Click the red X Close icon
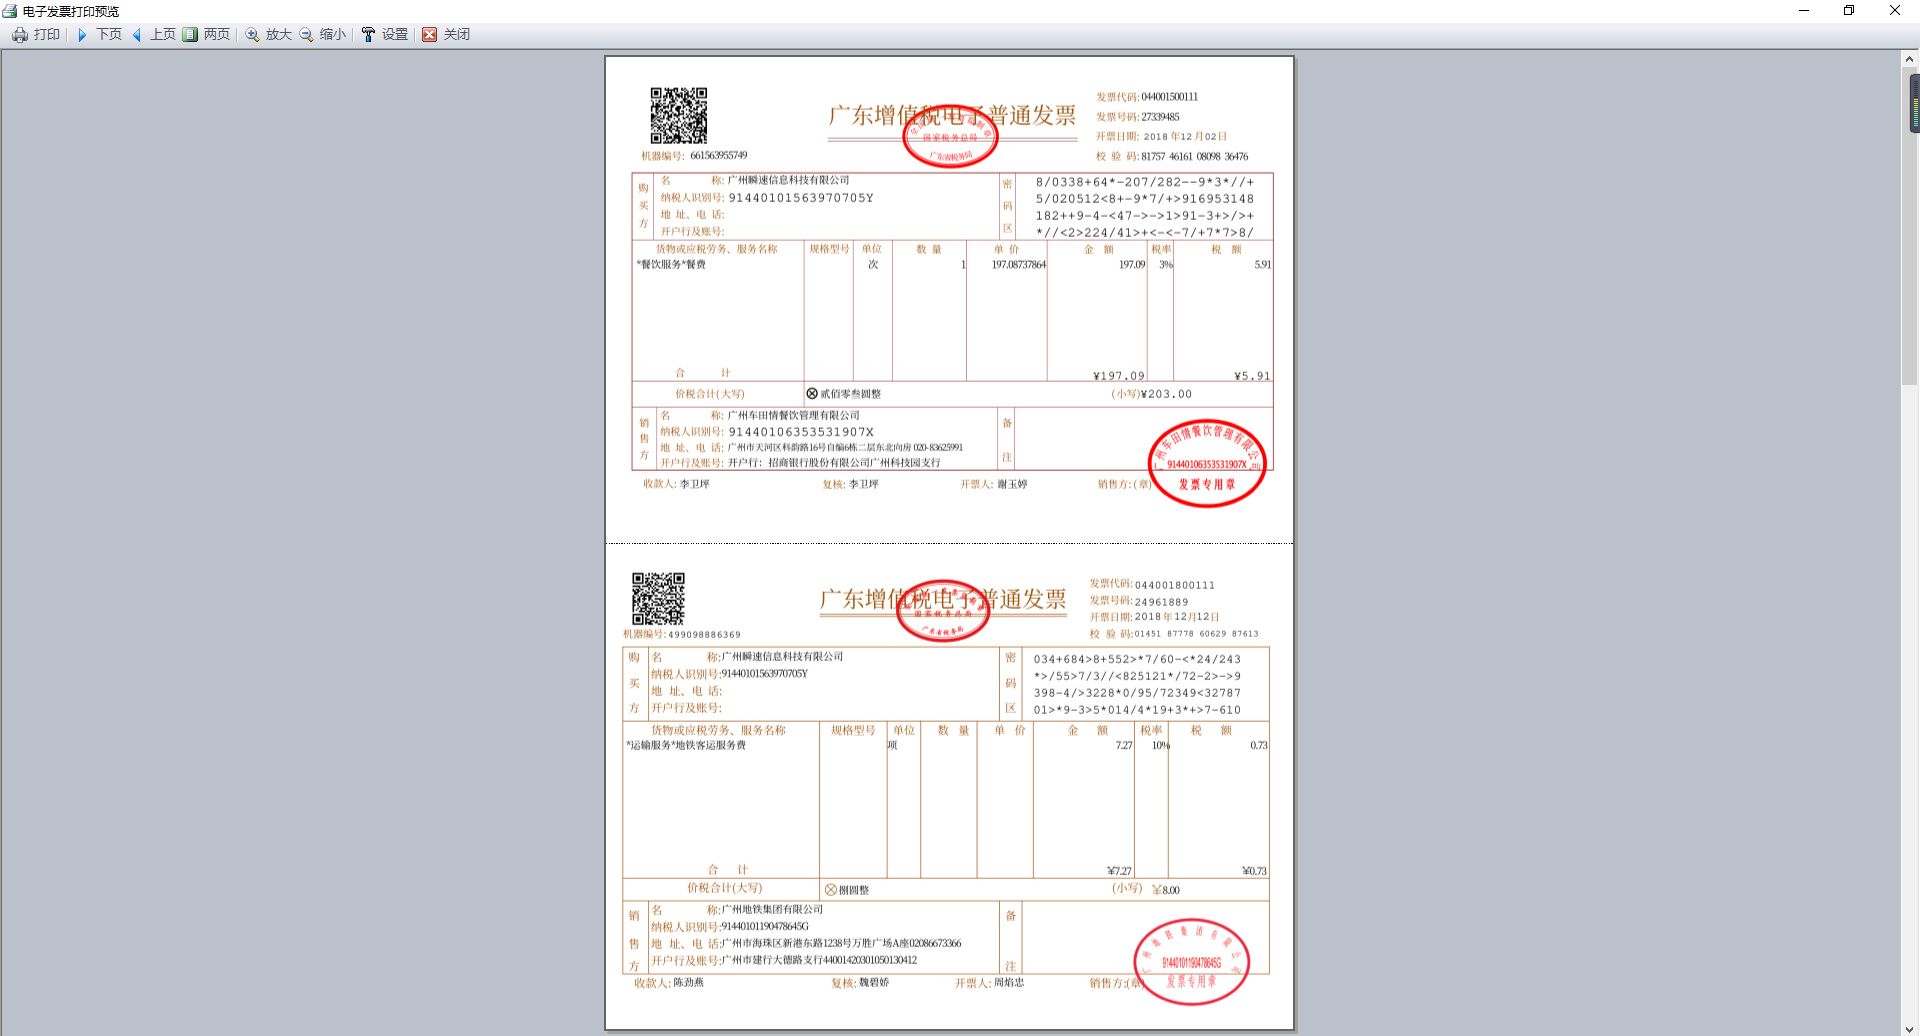1920x1036 pixels. [x=430, y=34]
